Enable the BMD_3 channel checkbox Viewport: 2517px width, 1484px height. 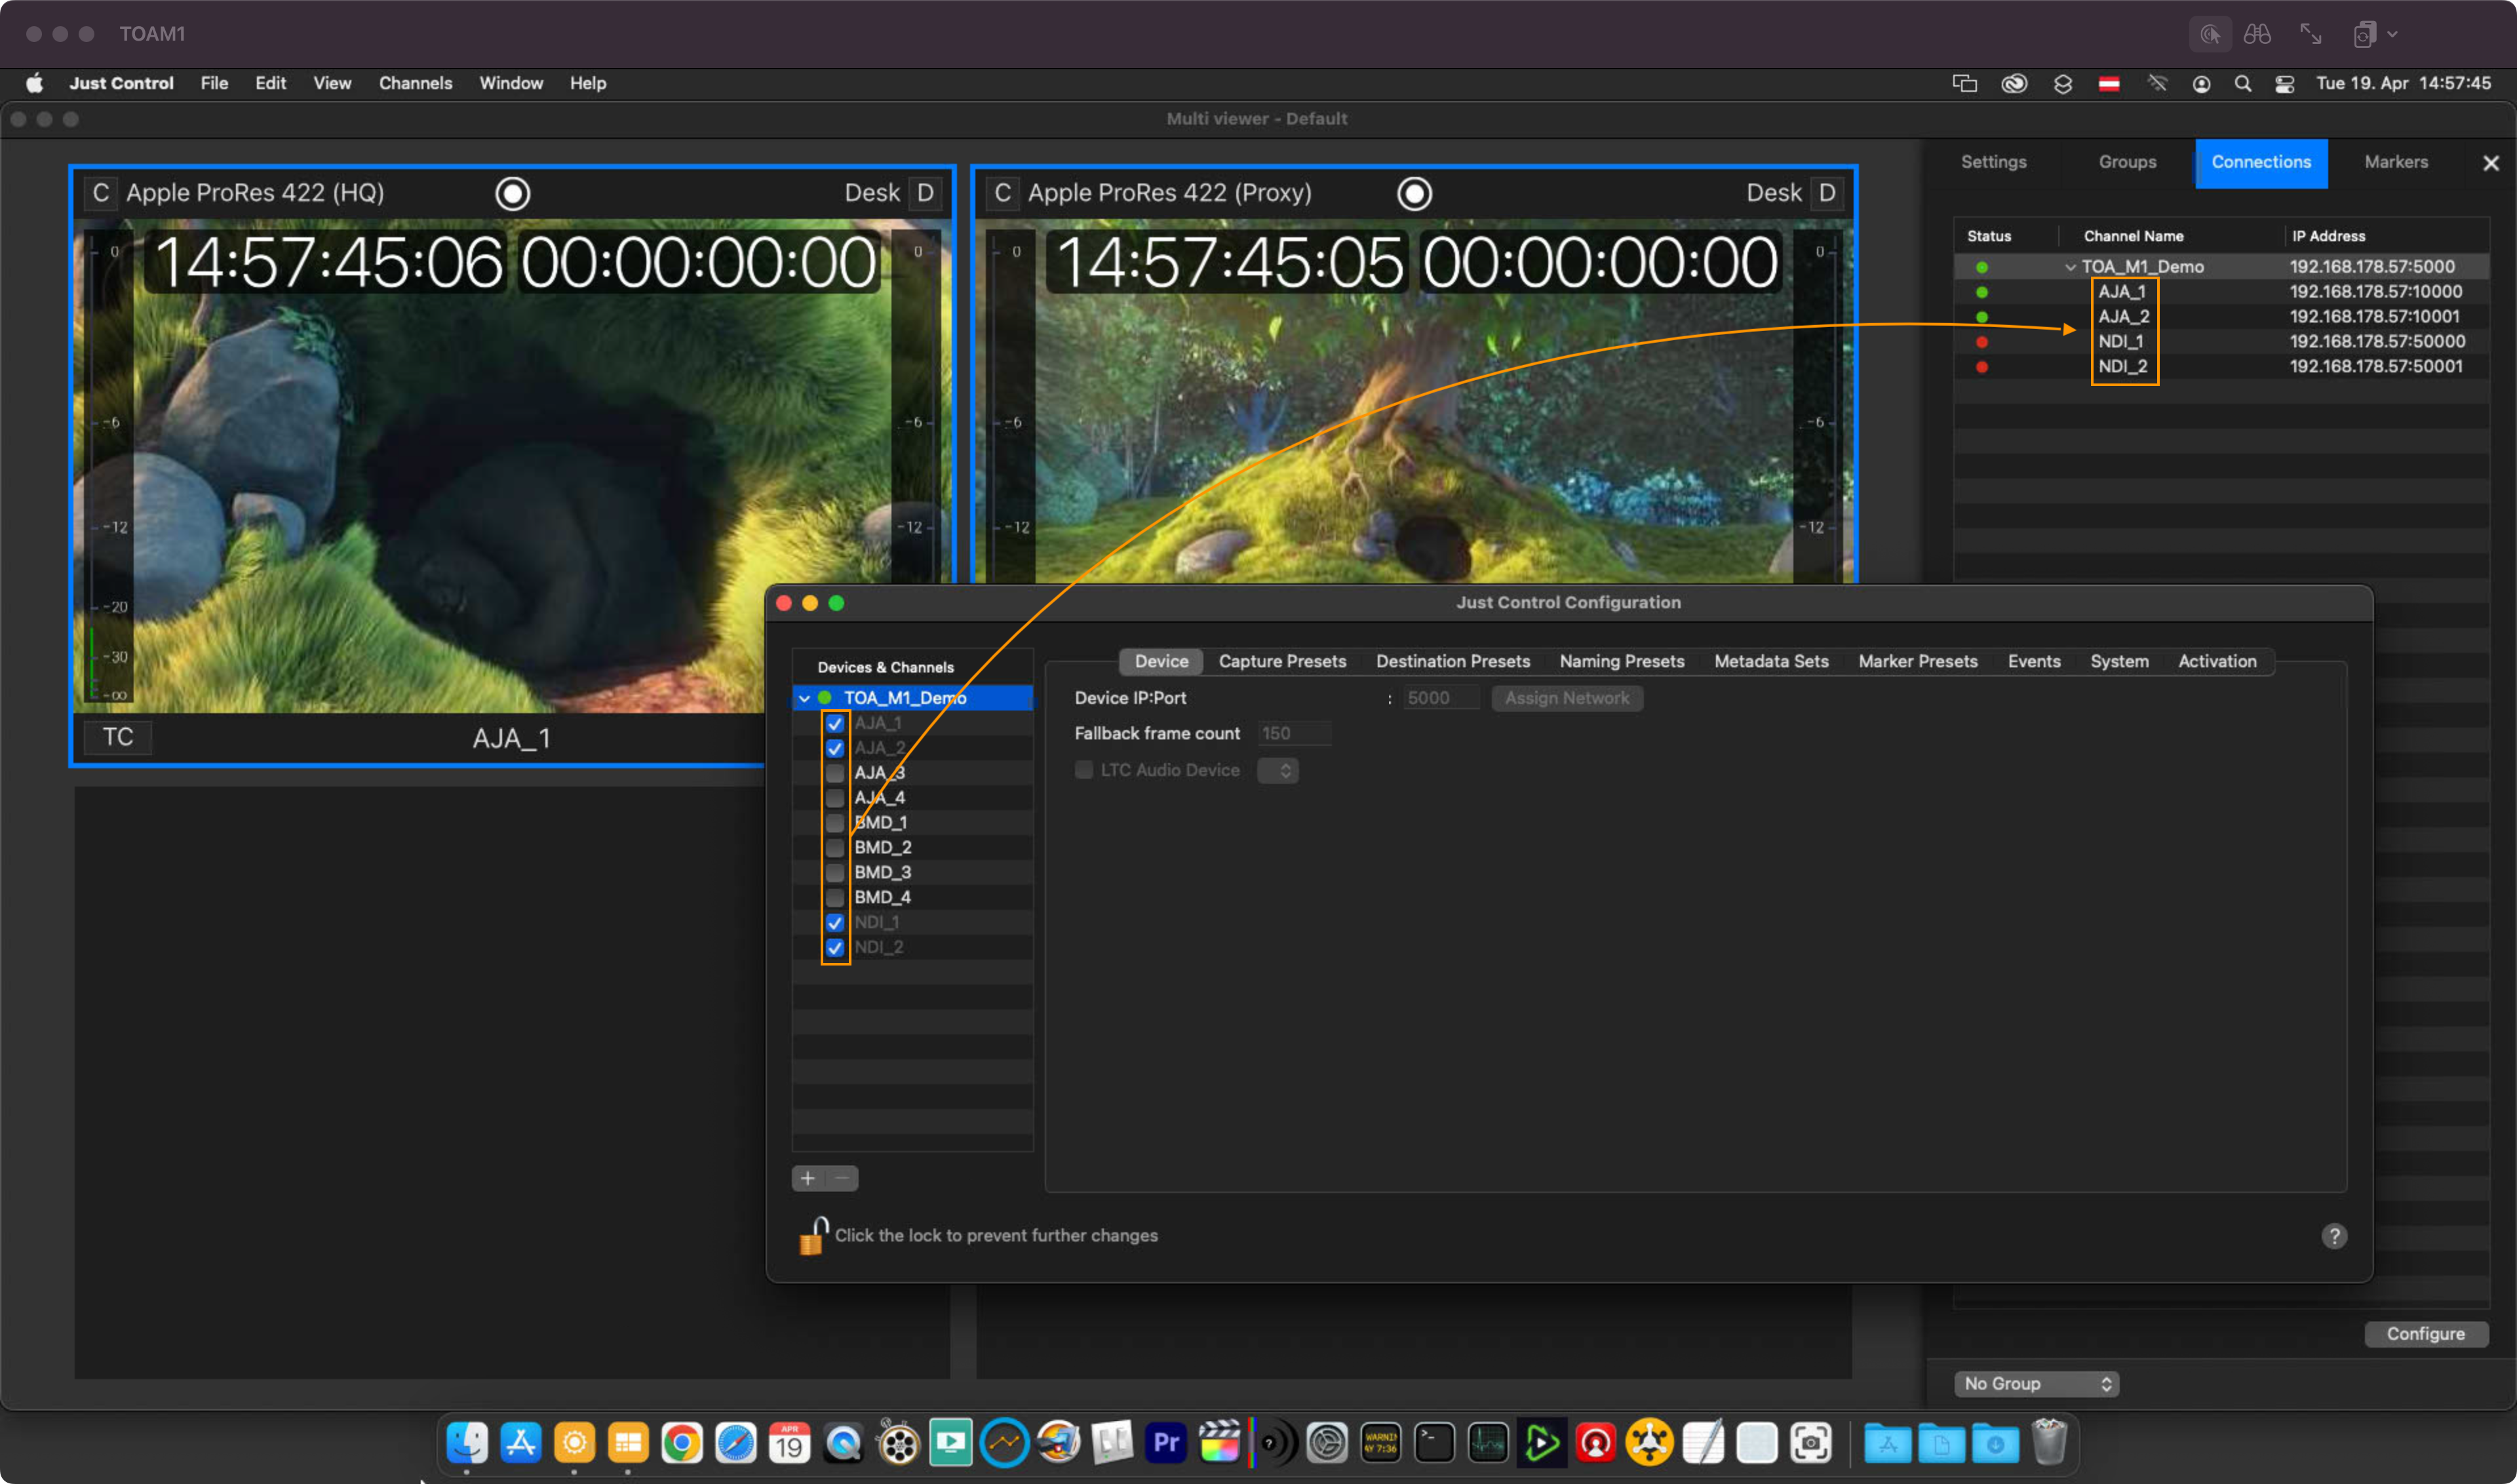pyautogui.click(x=835, y=873)
